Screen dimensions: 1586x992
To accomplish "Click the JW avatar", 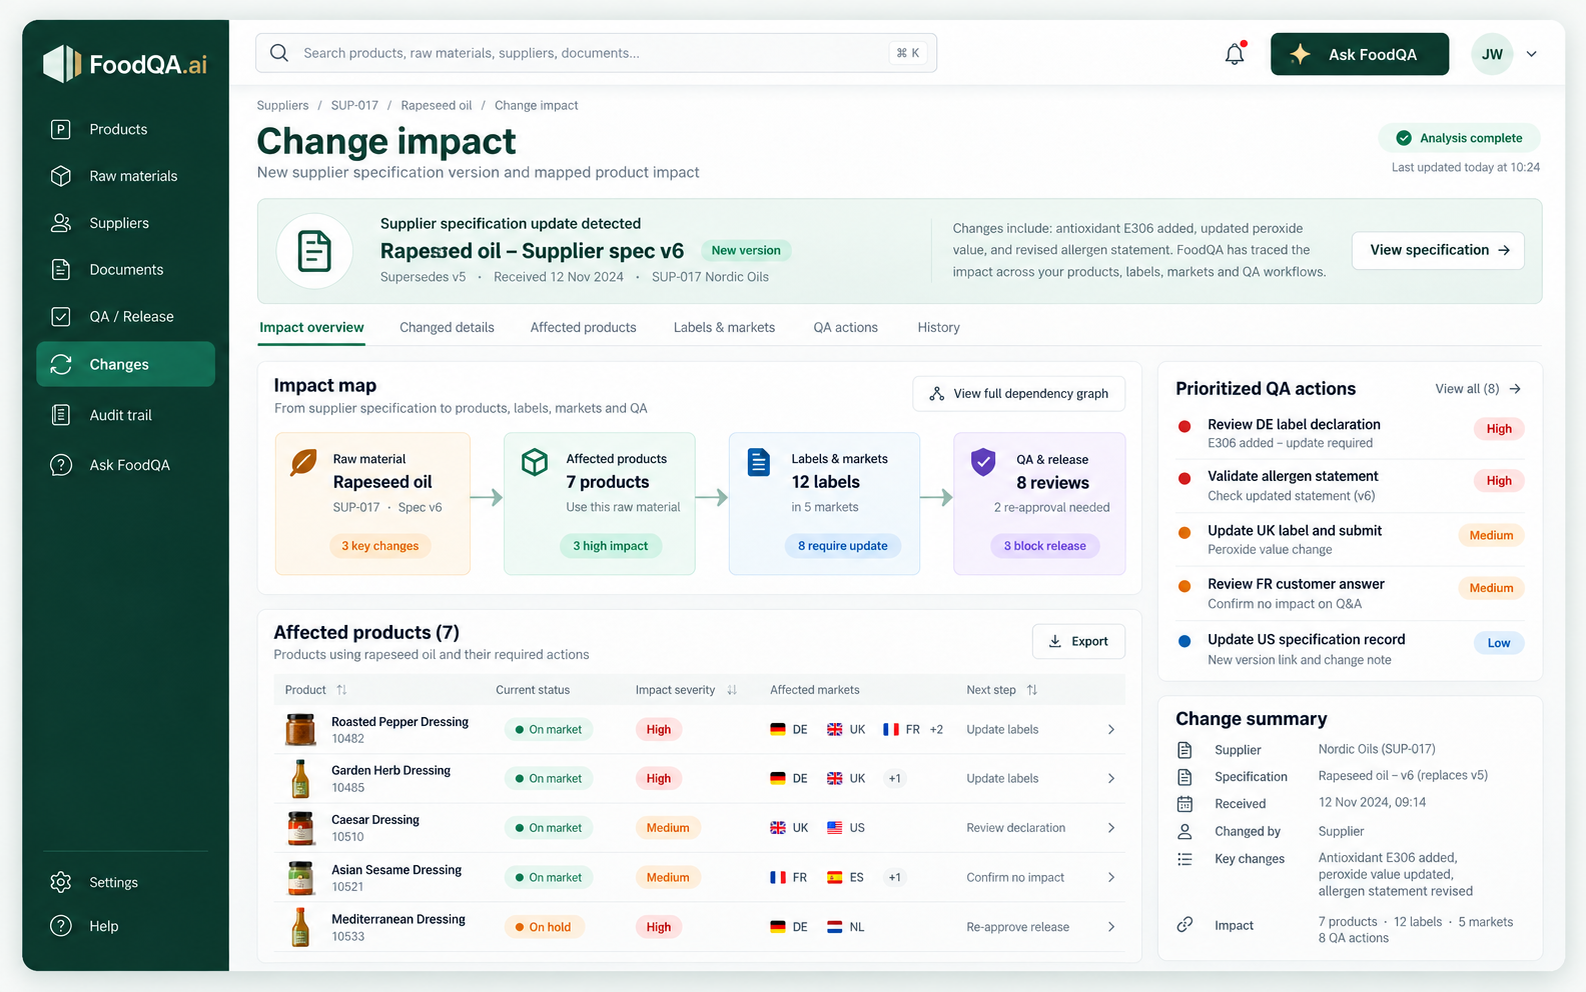I will (x=1492, y=54).
